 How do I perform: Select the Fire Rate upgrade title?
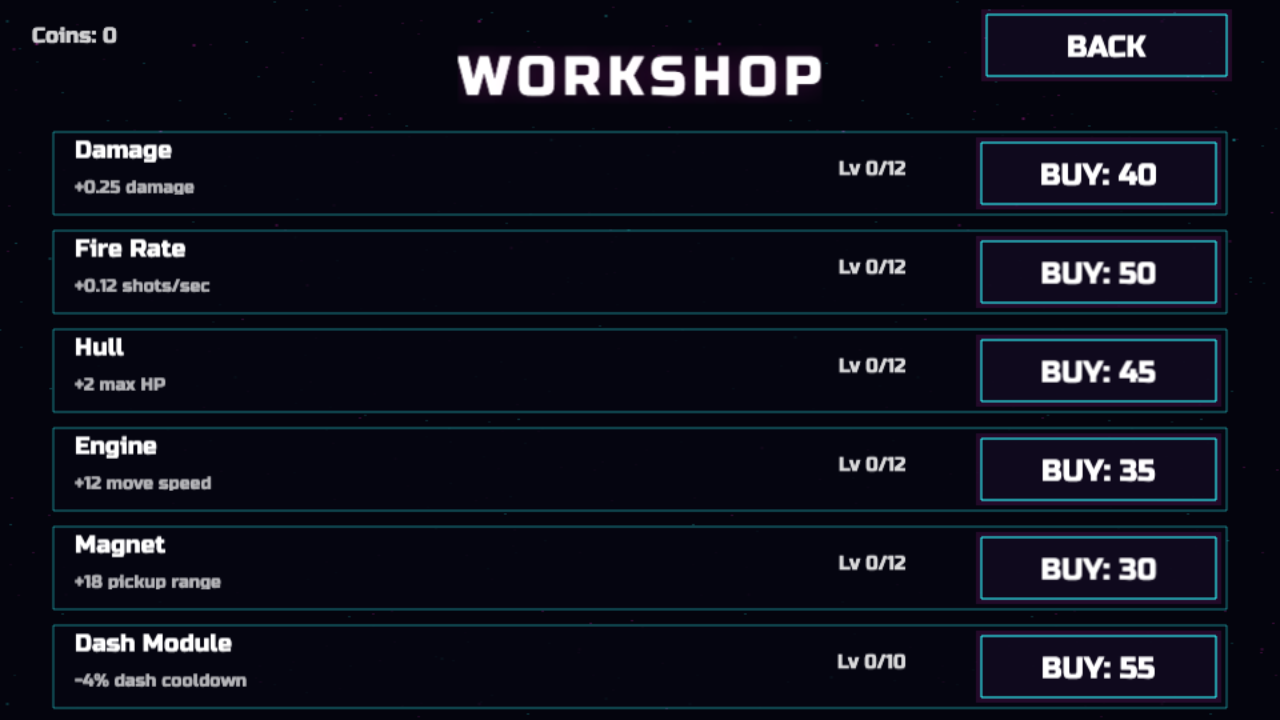[130, 248]
